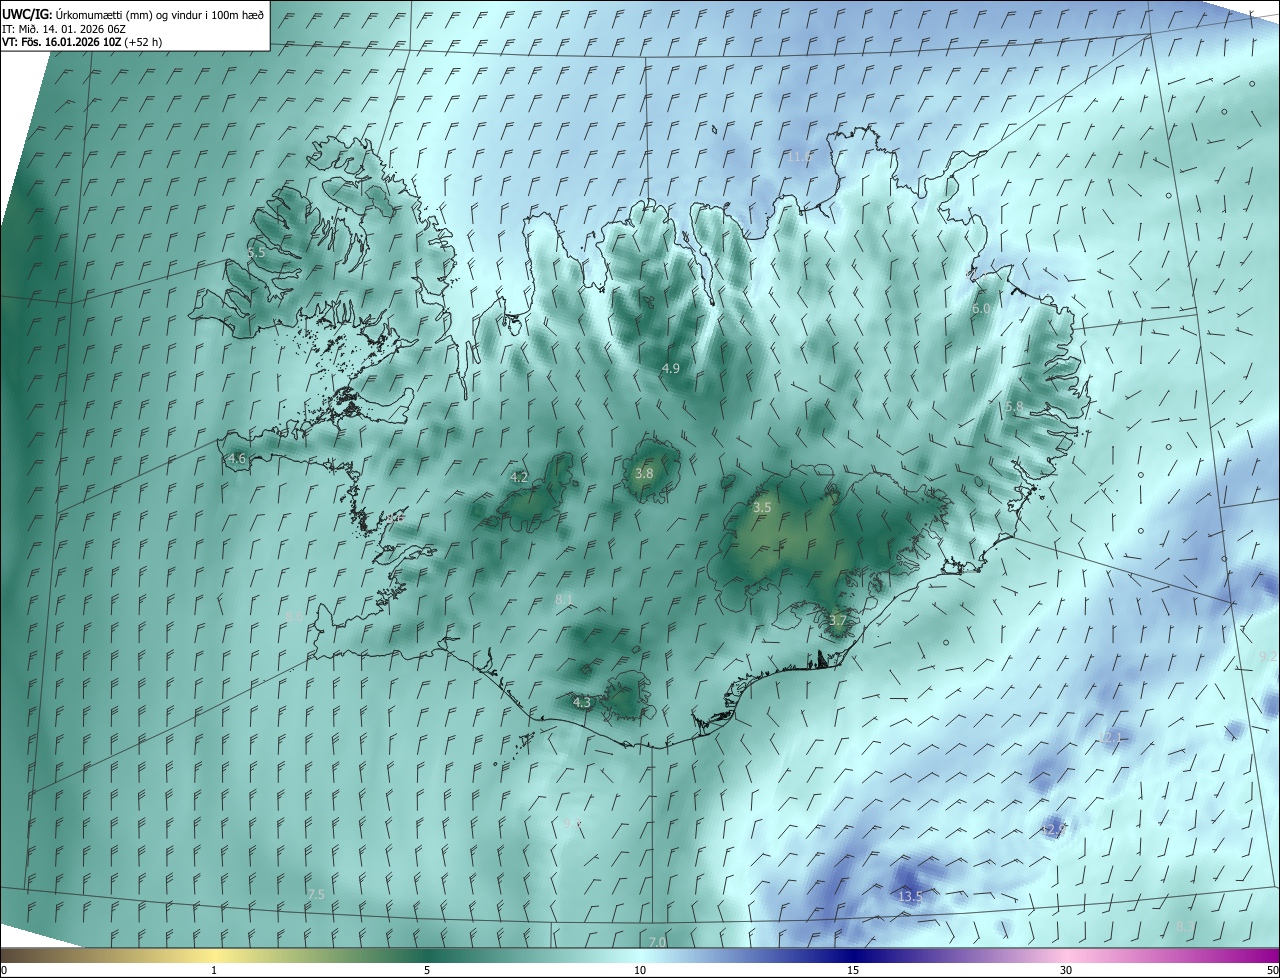The width and height of the screenshot is (1280, 978).
Task: Click the 4.2 value beside Langjökull glacier
Action: pos(519,477)
